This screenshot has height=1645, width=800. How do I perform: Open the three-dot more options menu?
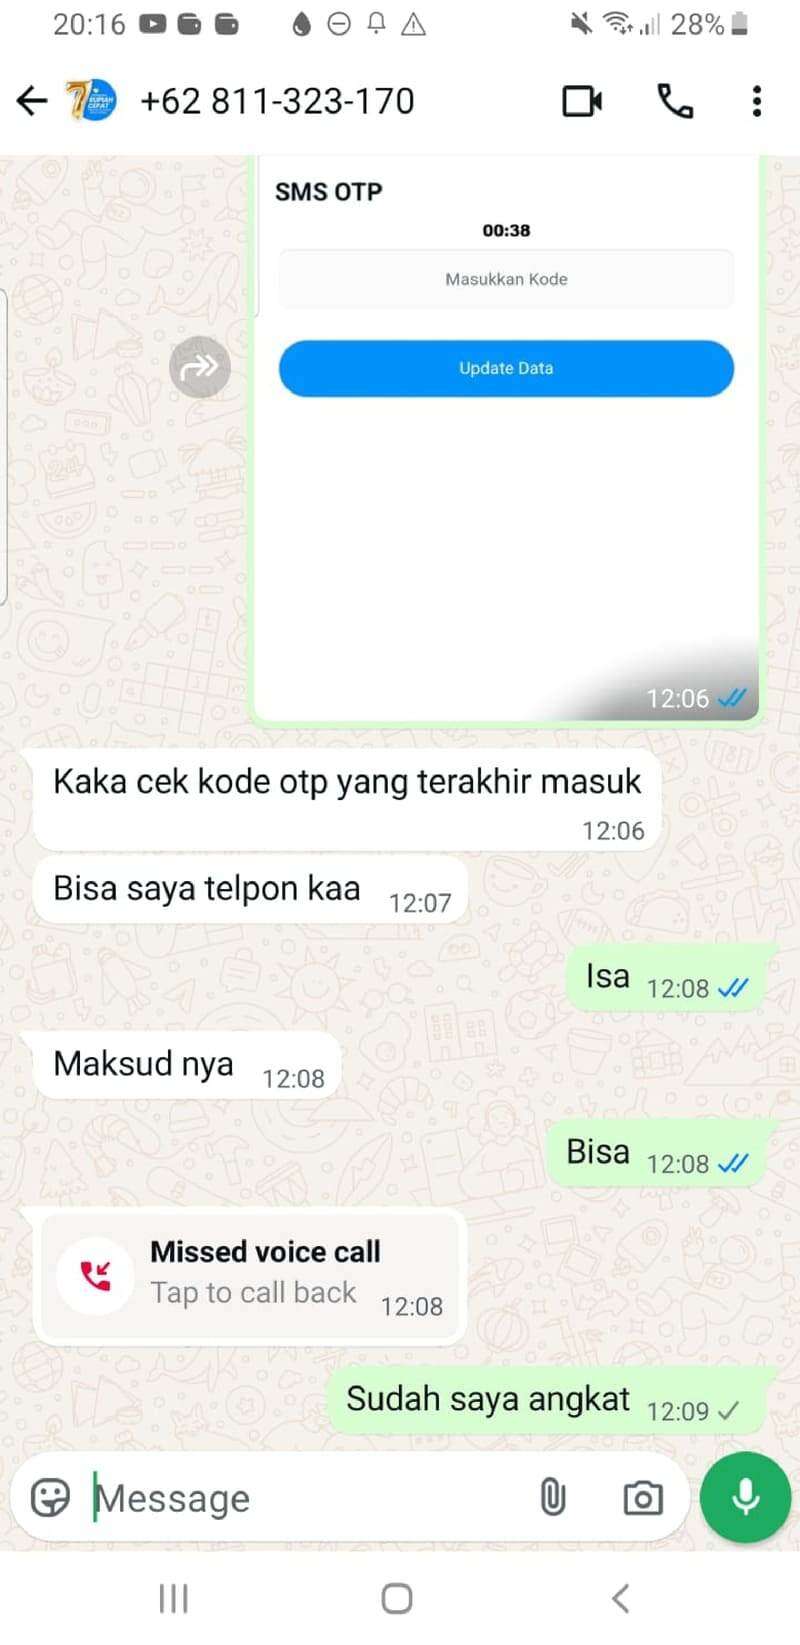pyautogui.click(x=757, y=101)
